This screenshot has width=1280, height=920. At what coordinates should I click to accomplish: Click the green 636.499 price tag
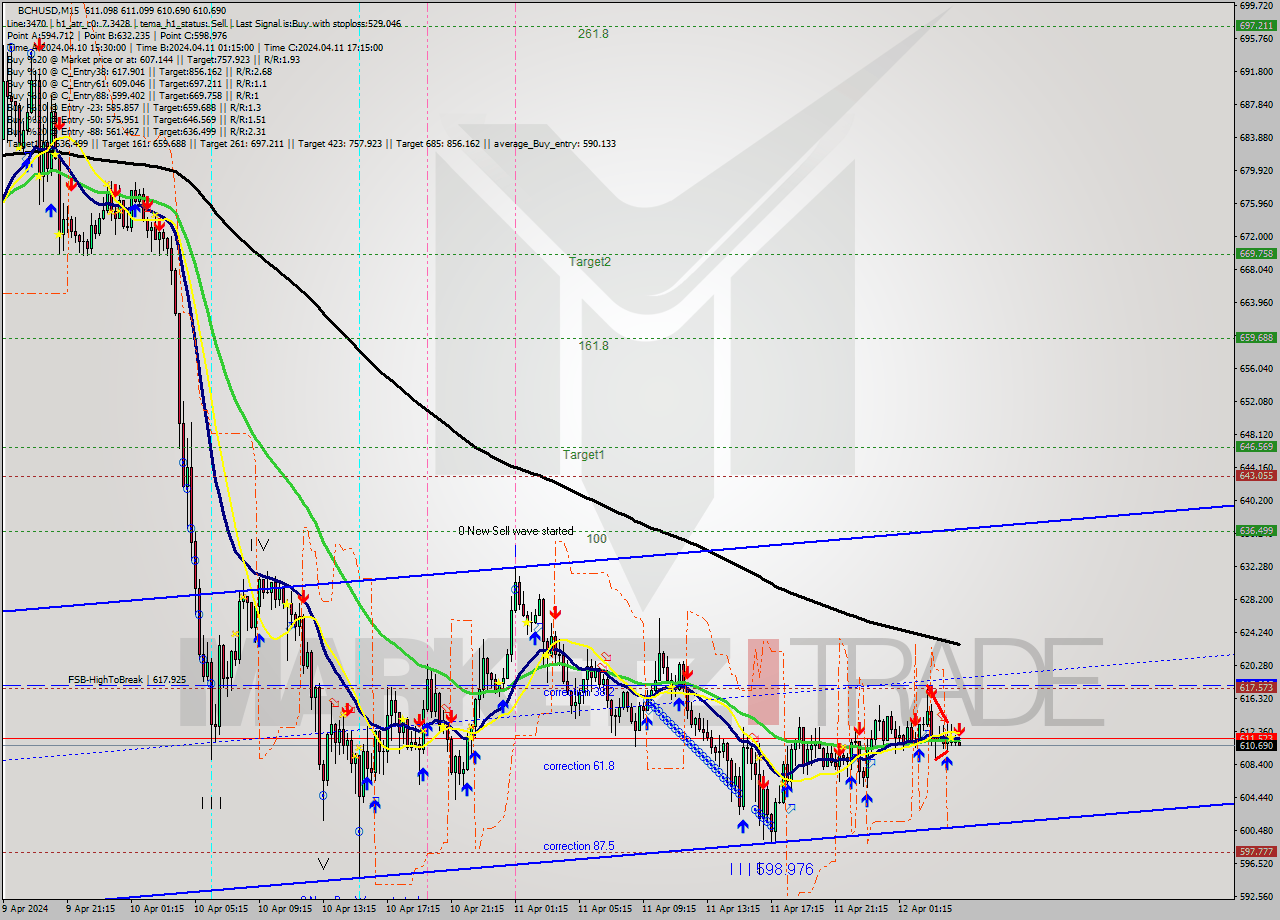(1255, 531)
